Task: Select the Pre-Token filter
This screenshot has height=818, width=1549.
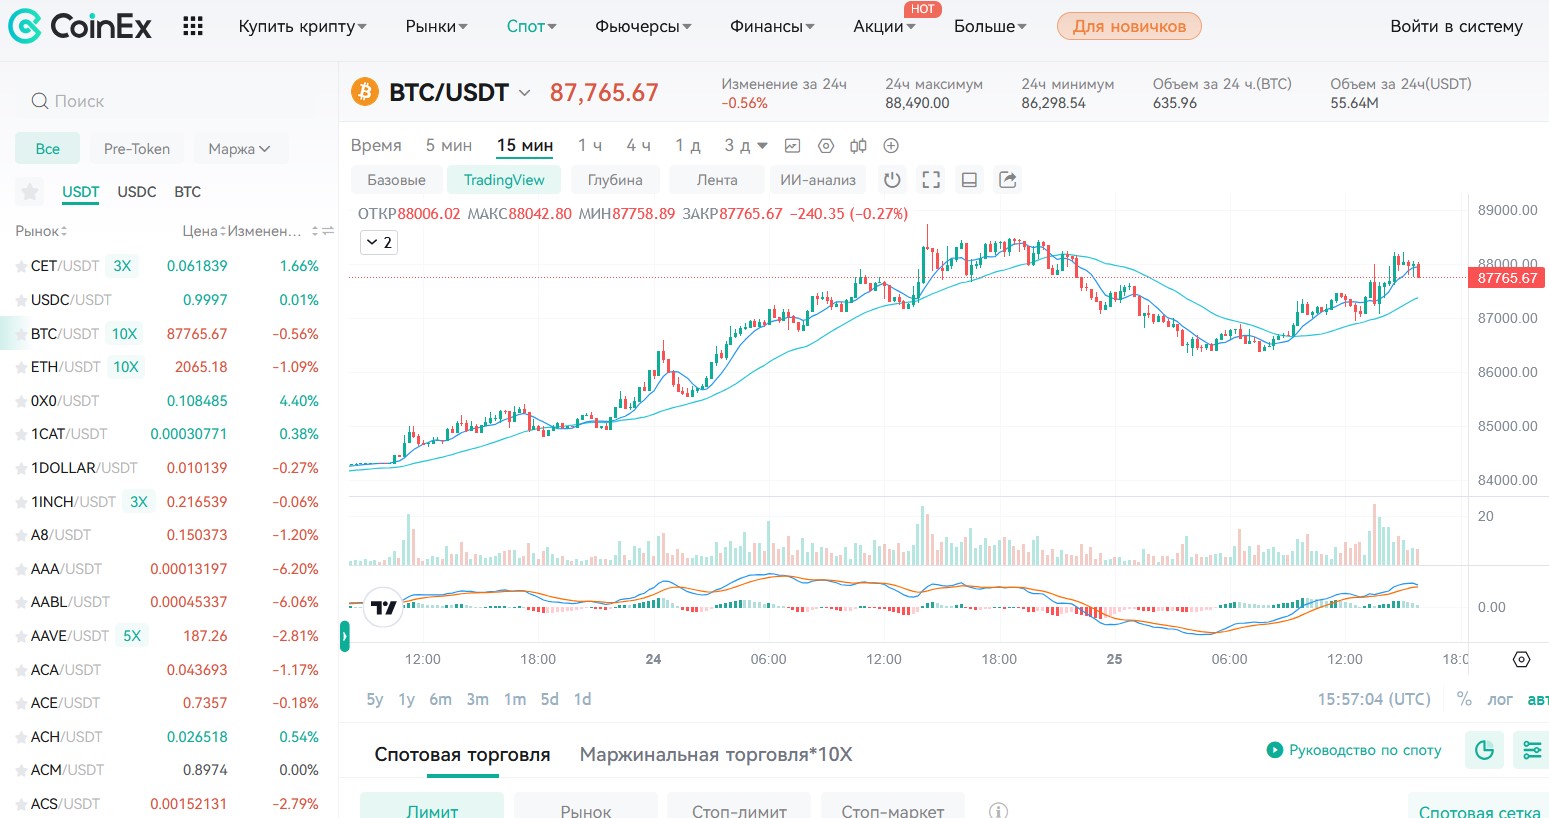Action: [x=137, y=149]
